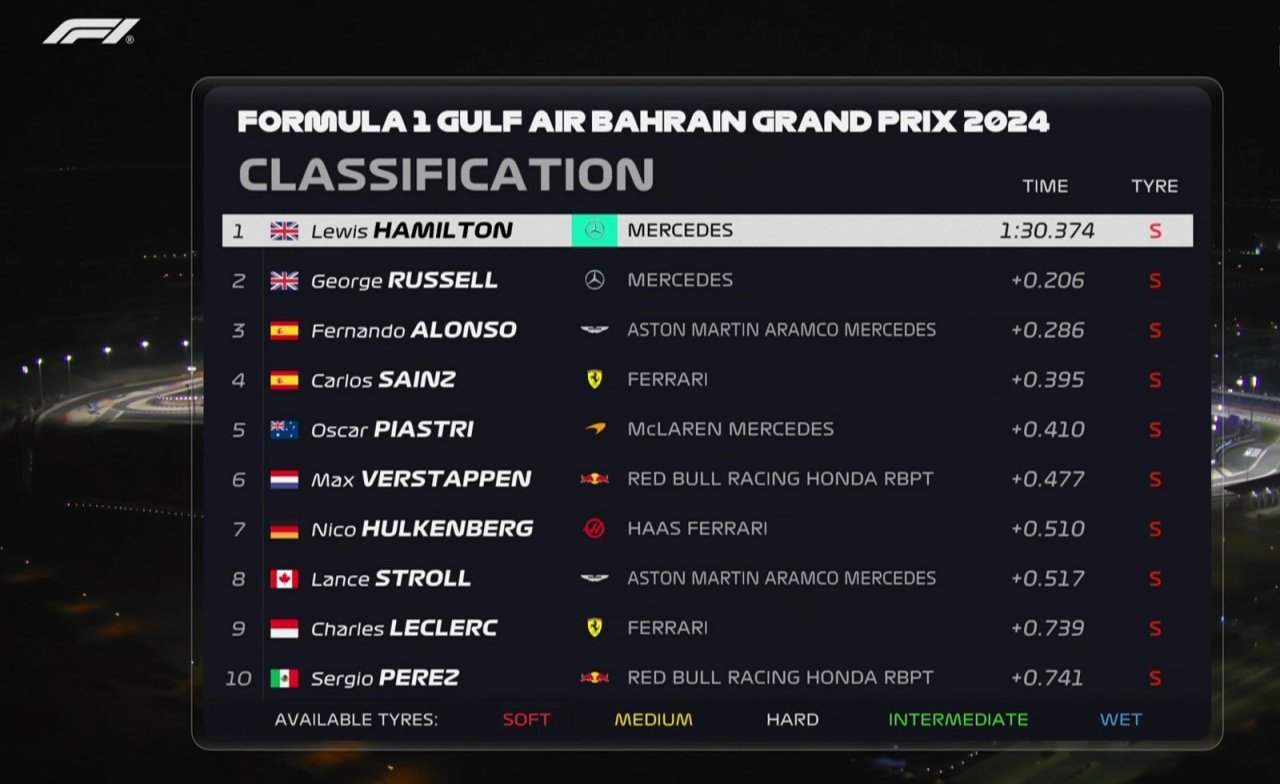Click the Ferrari logo in Sainz's row

[x=594, y=380]
